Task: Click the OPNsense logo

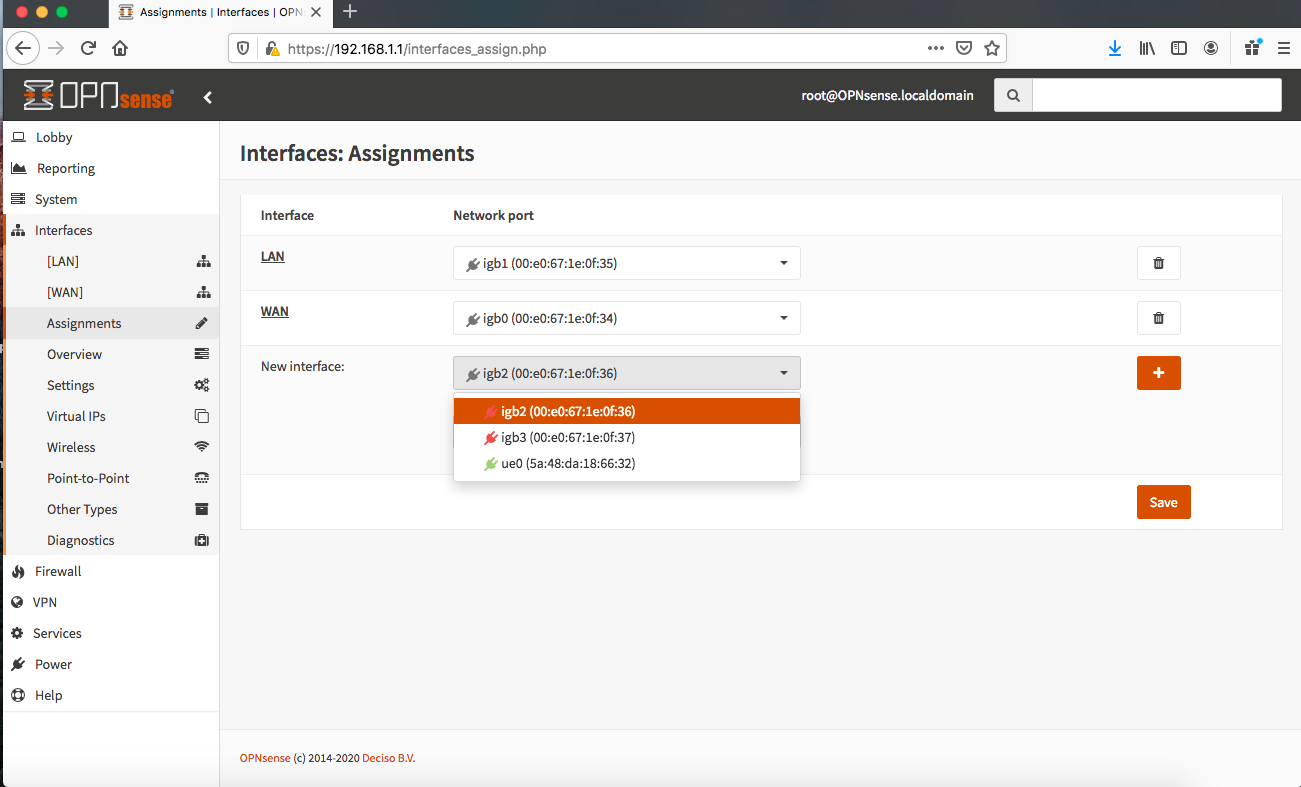Action: click(98, 96)
